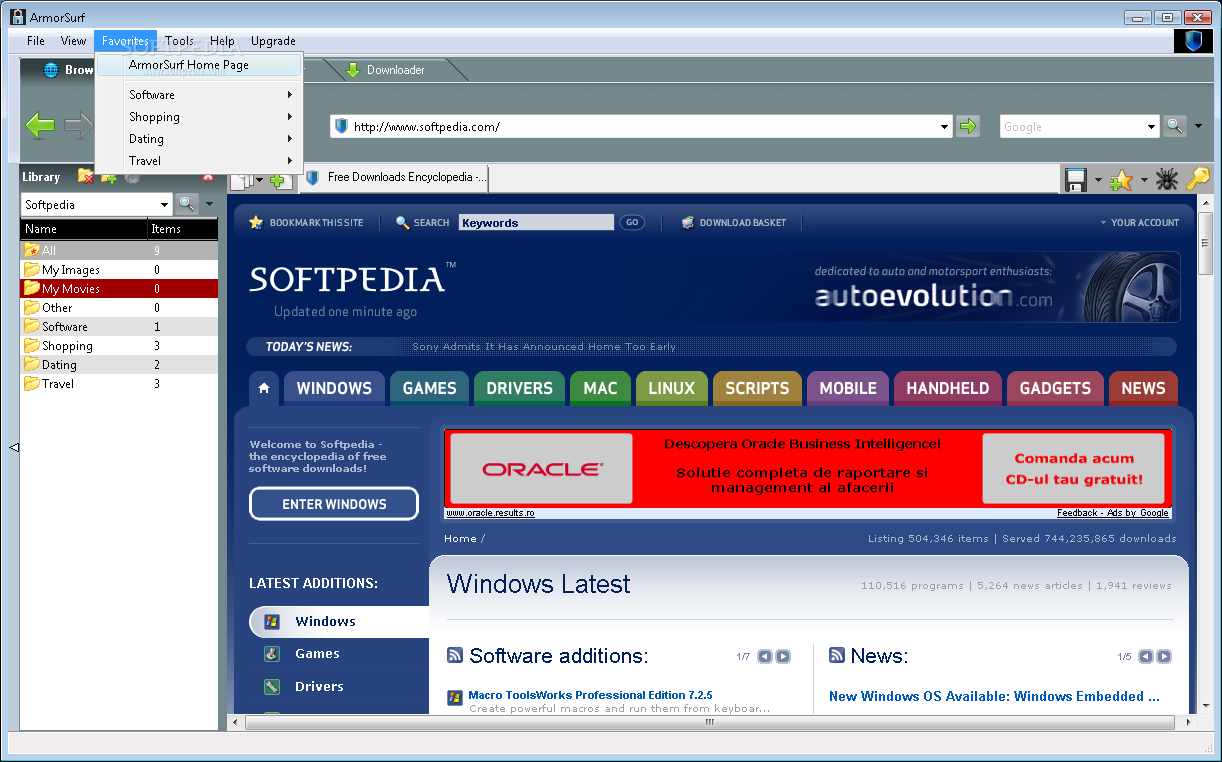
Task: Click in the Keywords search field
Action: tap(536, 222)
